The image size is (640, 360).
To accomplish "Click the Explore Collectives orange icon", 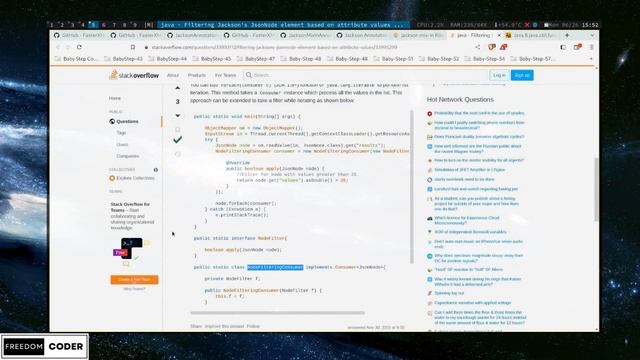I will 112,178.
